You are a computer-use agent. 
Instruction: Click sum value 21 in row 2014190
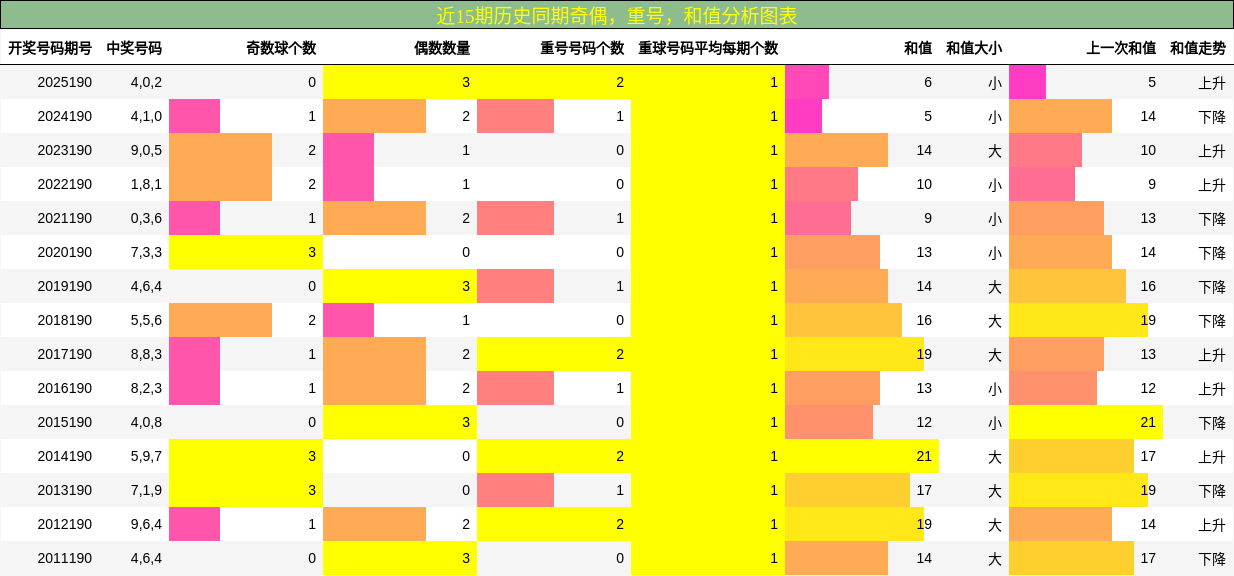[x=924, y=456]
